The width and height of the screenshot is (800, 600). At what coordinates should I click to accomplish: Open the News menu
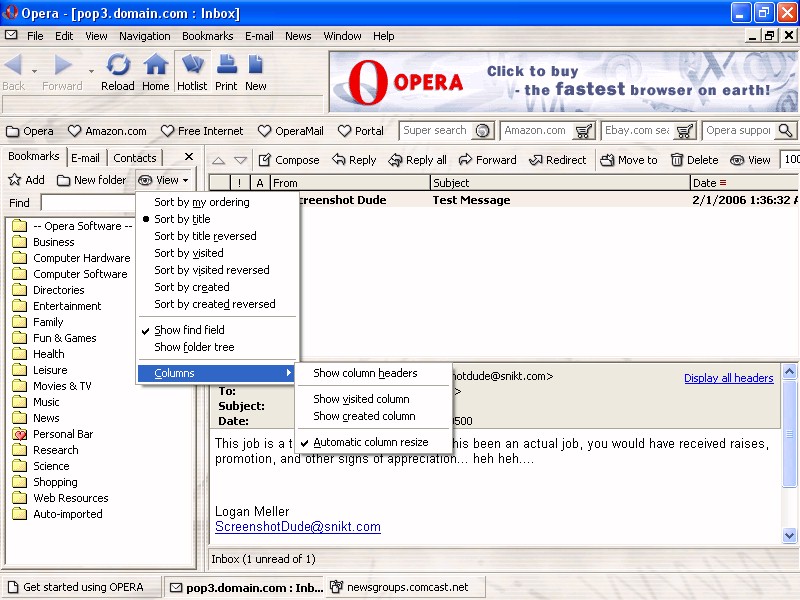298,36
